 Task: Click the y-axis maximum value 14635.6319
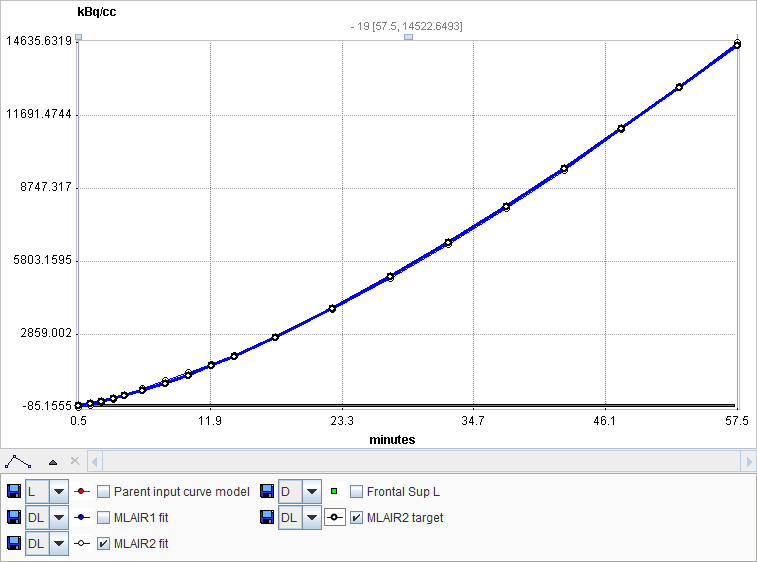pos(39,41)
